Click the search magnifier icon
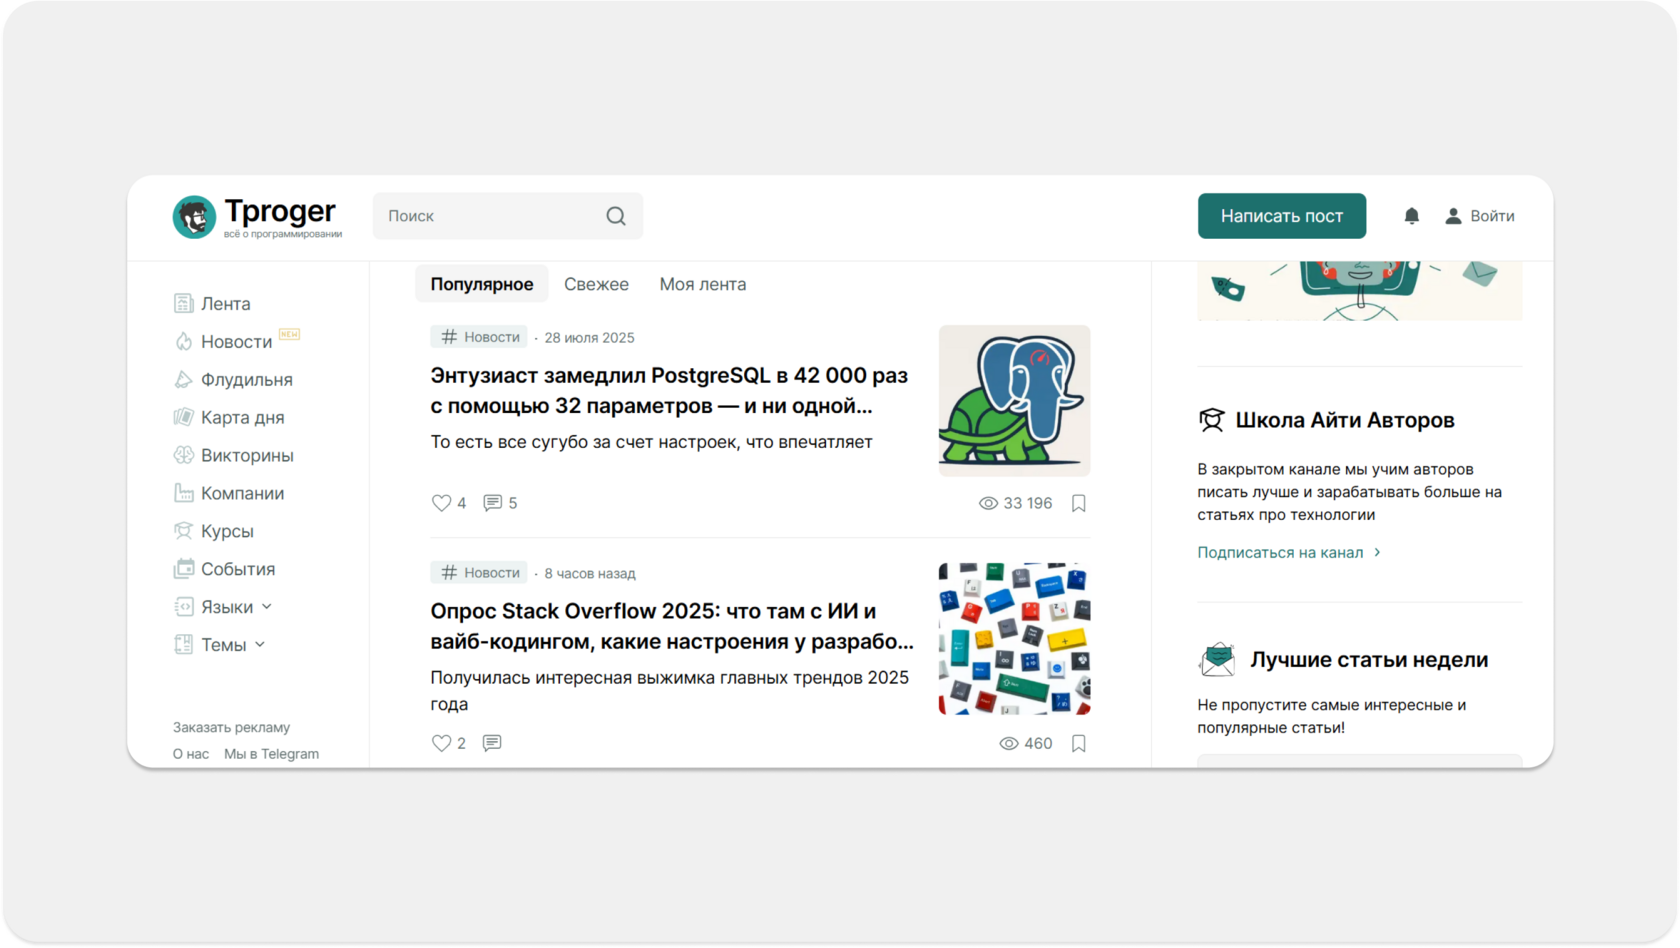Screen dimensions: 1680x948 pos(616,216)
